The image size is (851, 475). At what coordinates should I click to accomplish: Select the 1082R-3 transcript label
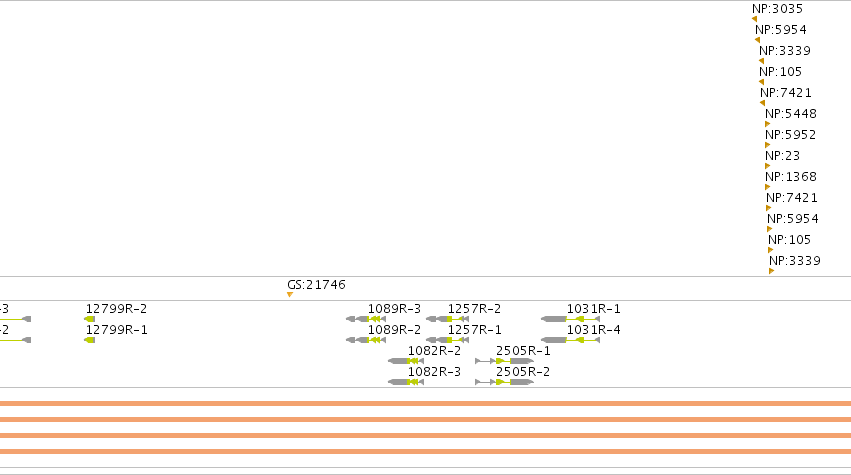[x=434, y=372]
